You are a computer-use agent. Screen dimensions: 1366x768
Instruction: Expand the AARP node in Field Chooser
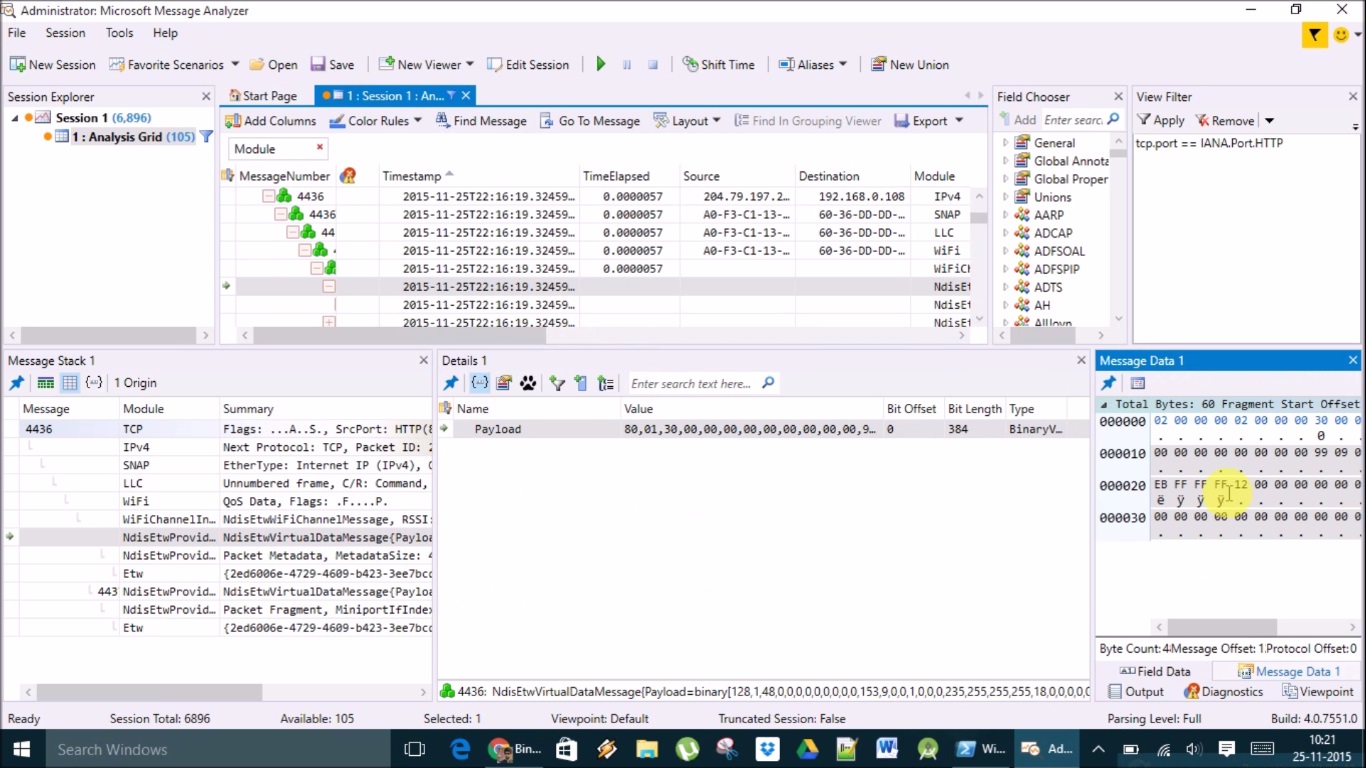1006,215
